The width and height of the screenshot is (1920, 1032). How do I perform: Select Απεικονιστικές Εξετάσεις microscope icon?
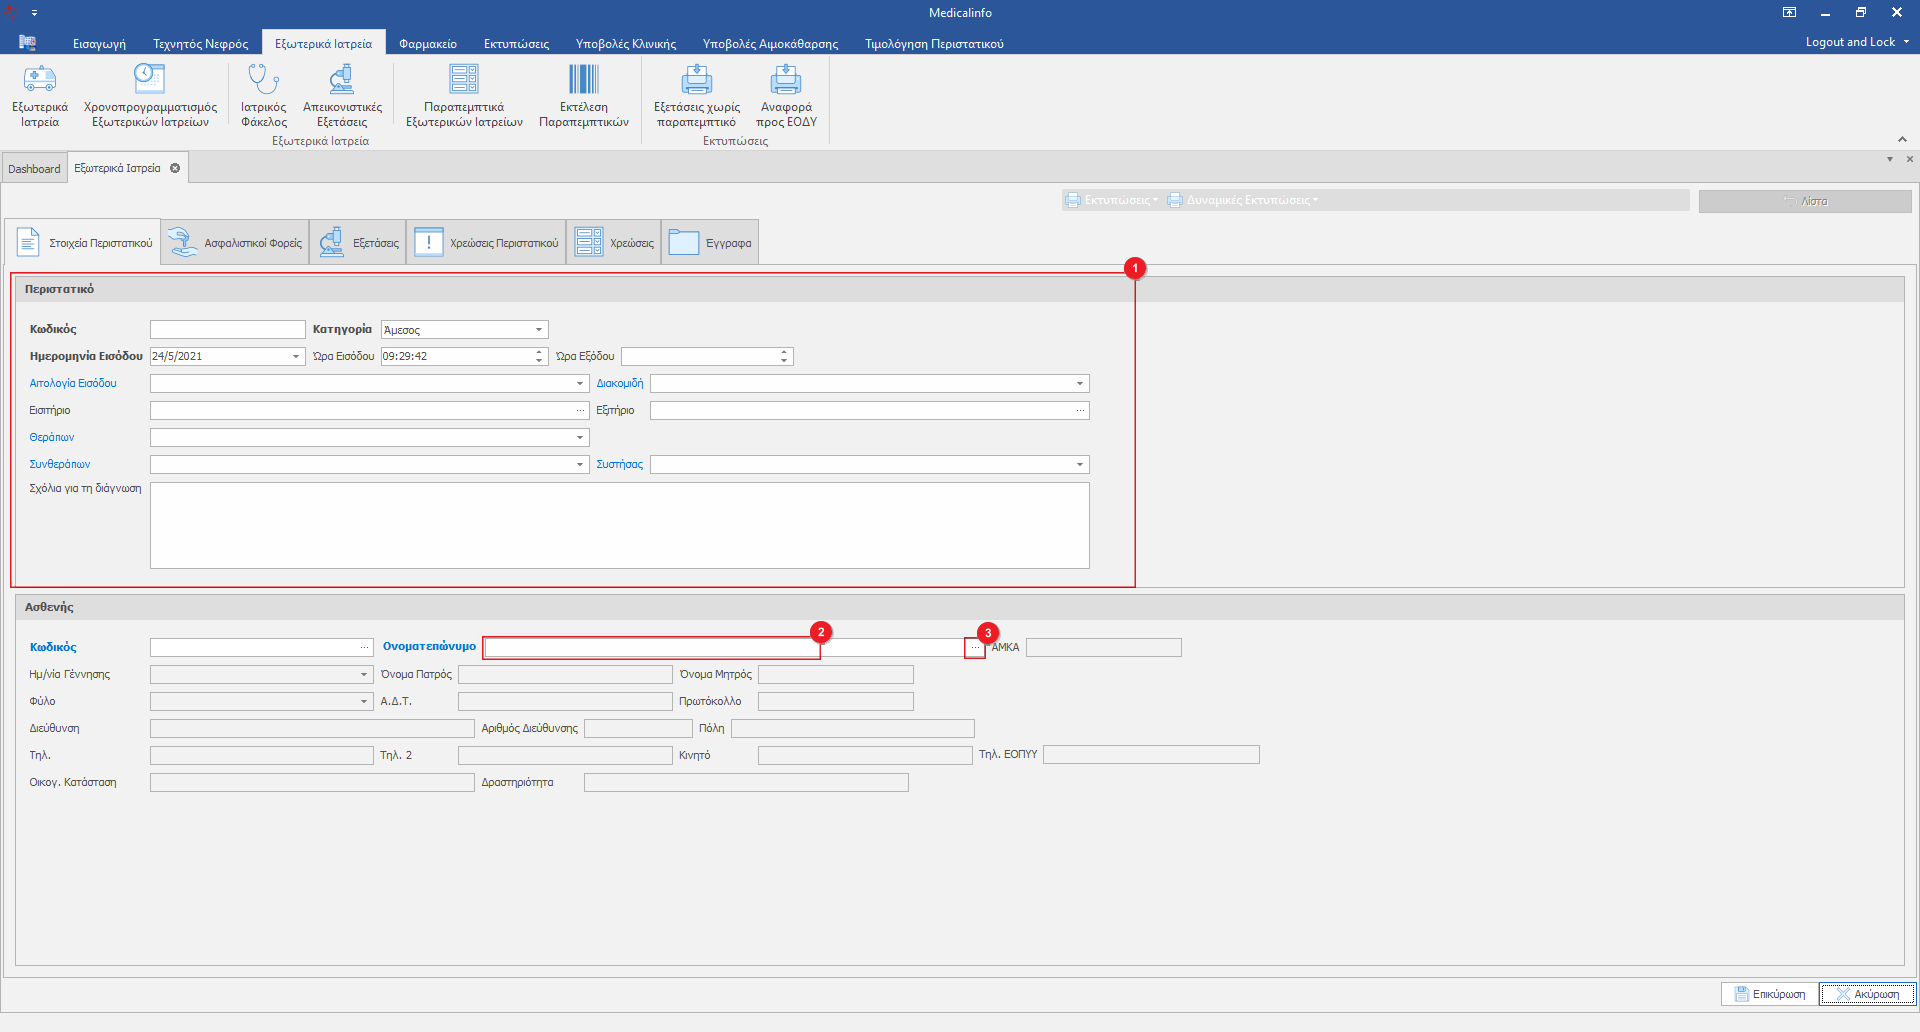(x=342, y=80)
